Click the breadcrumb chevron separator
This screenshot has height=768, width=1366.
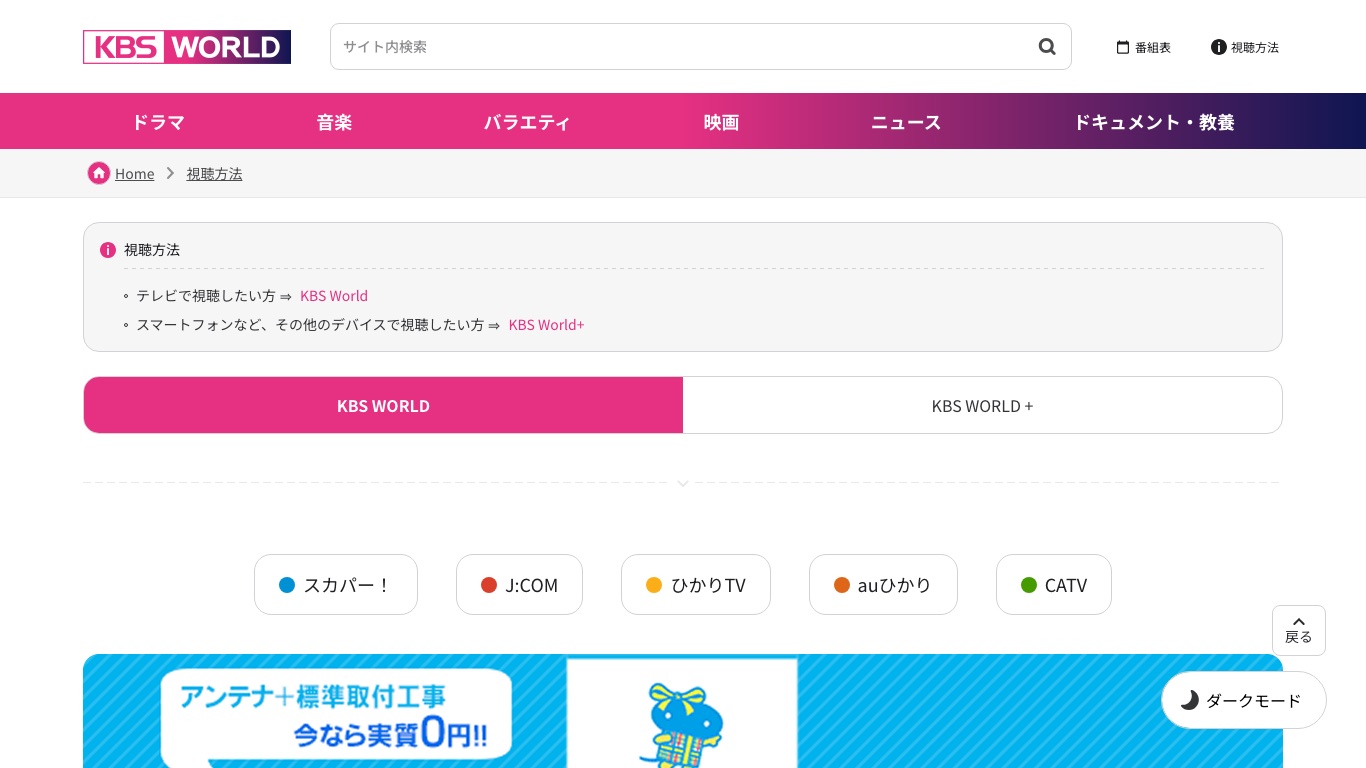click(x=170, y=173)
